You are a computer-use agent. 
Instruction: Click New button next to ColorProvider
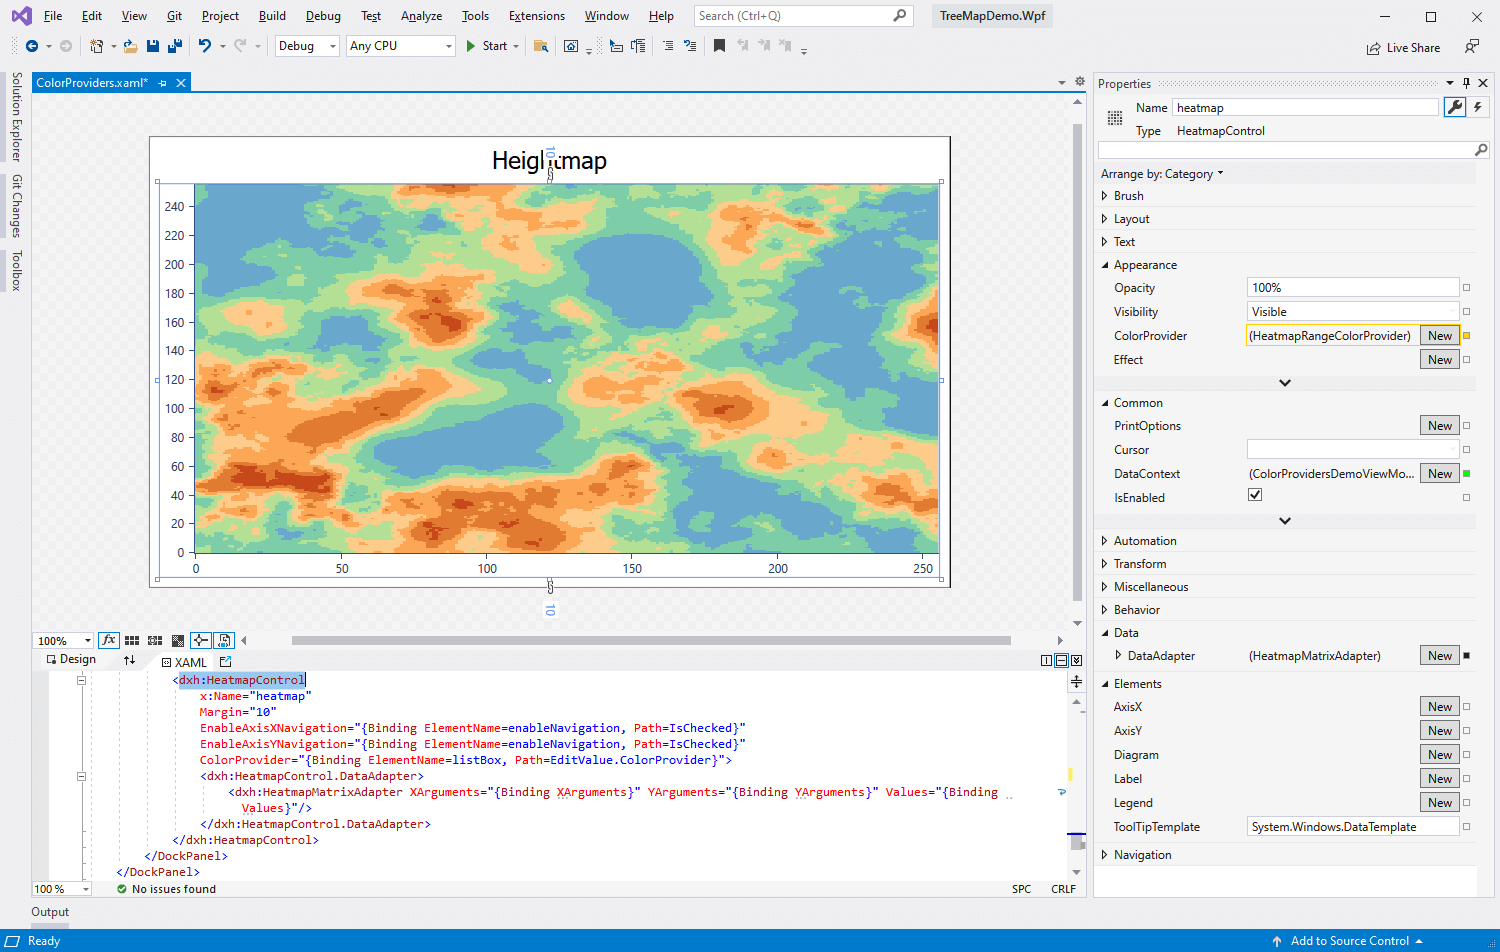(1439, 336)
